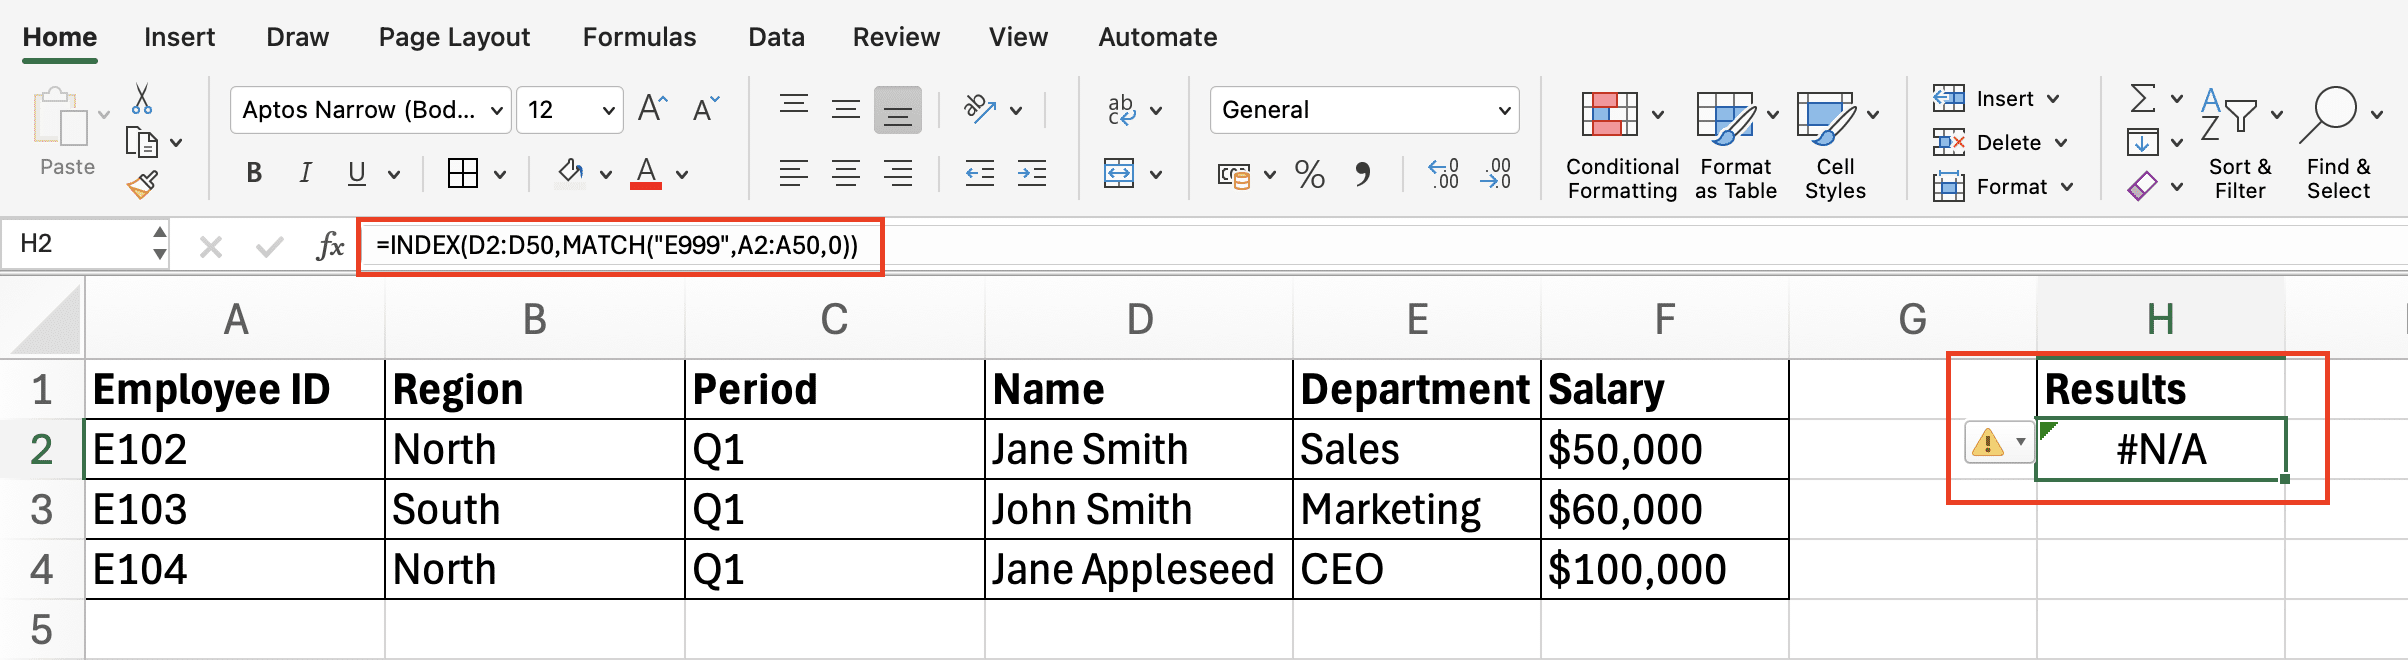Switch to the Data tab
Screen dimensions: 2408x660
[776, 37]
